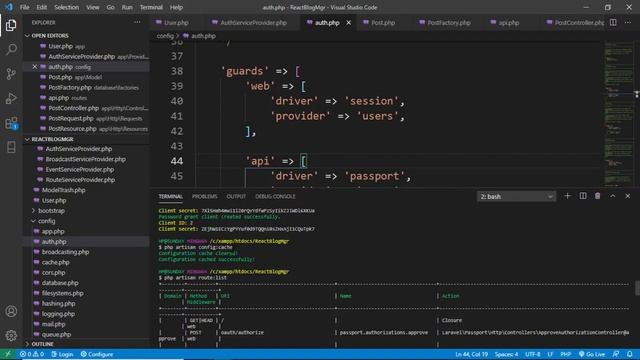This screenshot has width=640, height=360.
Task: Open the Source Control view
Action: click(x=11, y=74)
